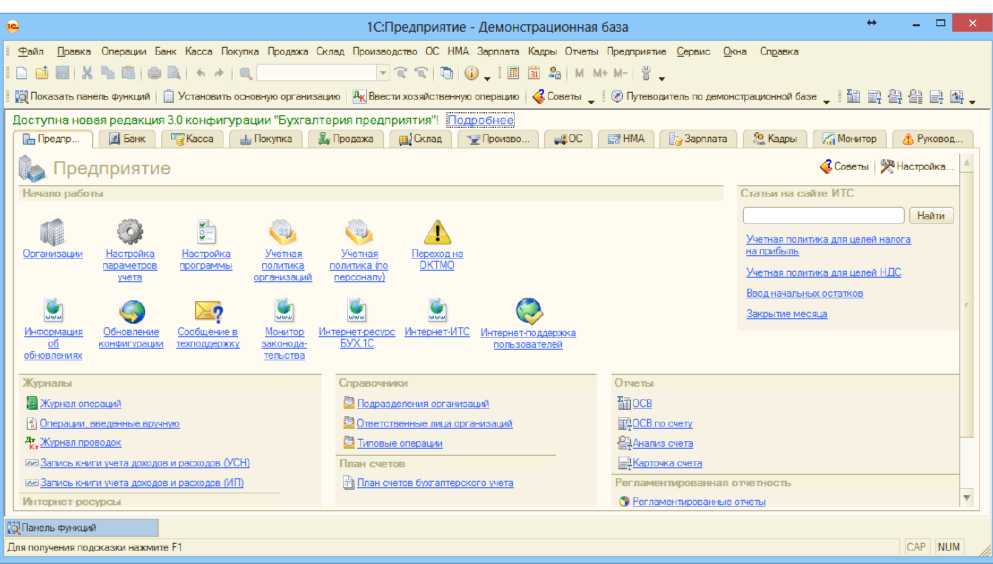This screenshot has height=564, width=993.
Task: Click the Save diskette toolbar icon
Action: tap(62, 73)
